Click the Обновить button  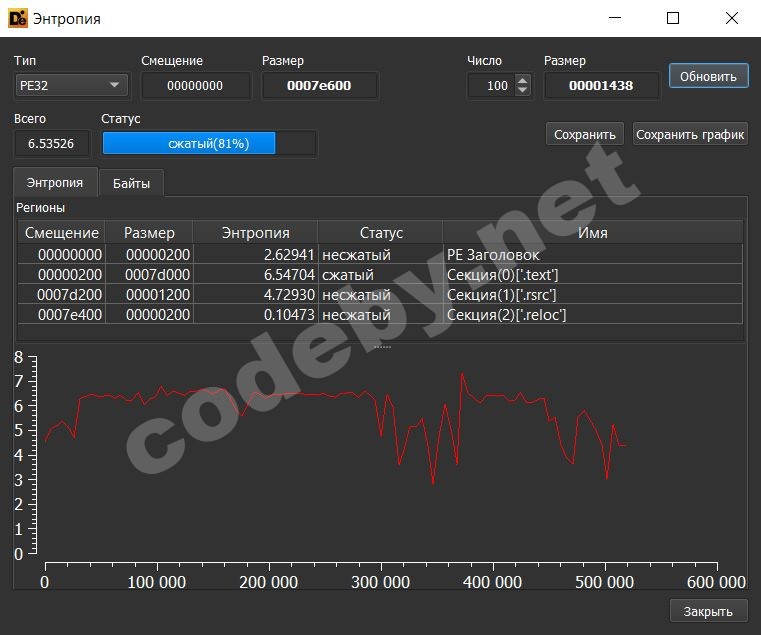tap(708, 76)
